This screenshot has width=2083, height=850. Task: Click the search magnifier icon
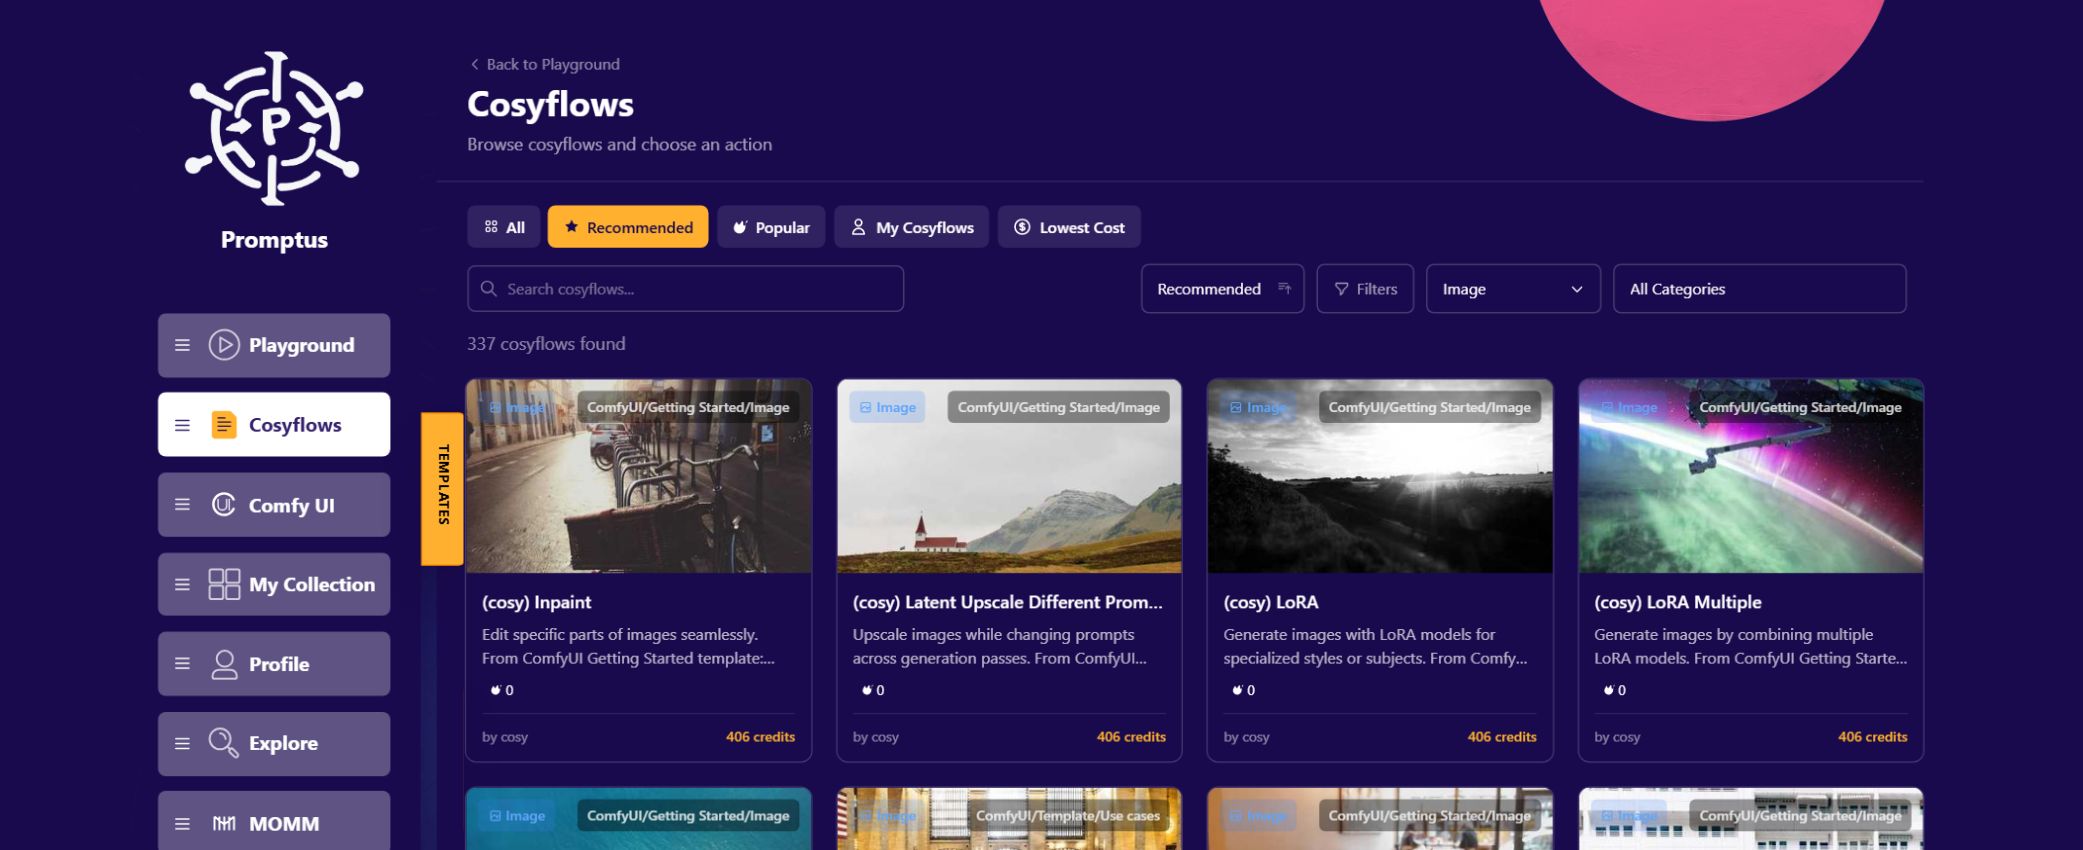pos(489,289)
